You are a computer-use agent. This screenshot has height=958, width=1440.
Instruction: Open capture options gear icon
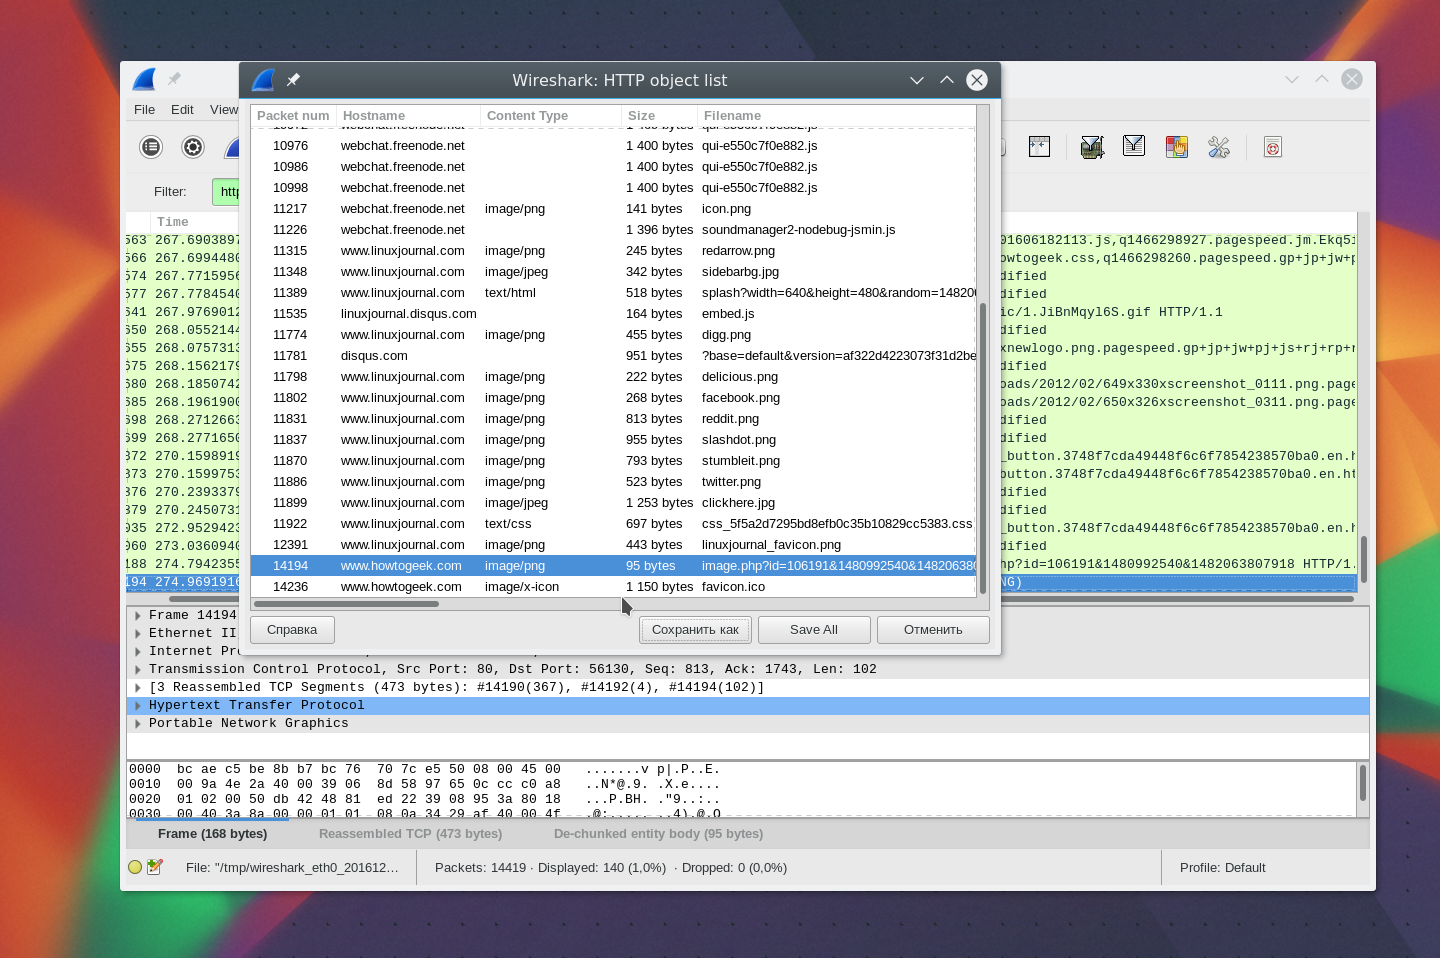tap(193, 147)
